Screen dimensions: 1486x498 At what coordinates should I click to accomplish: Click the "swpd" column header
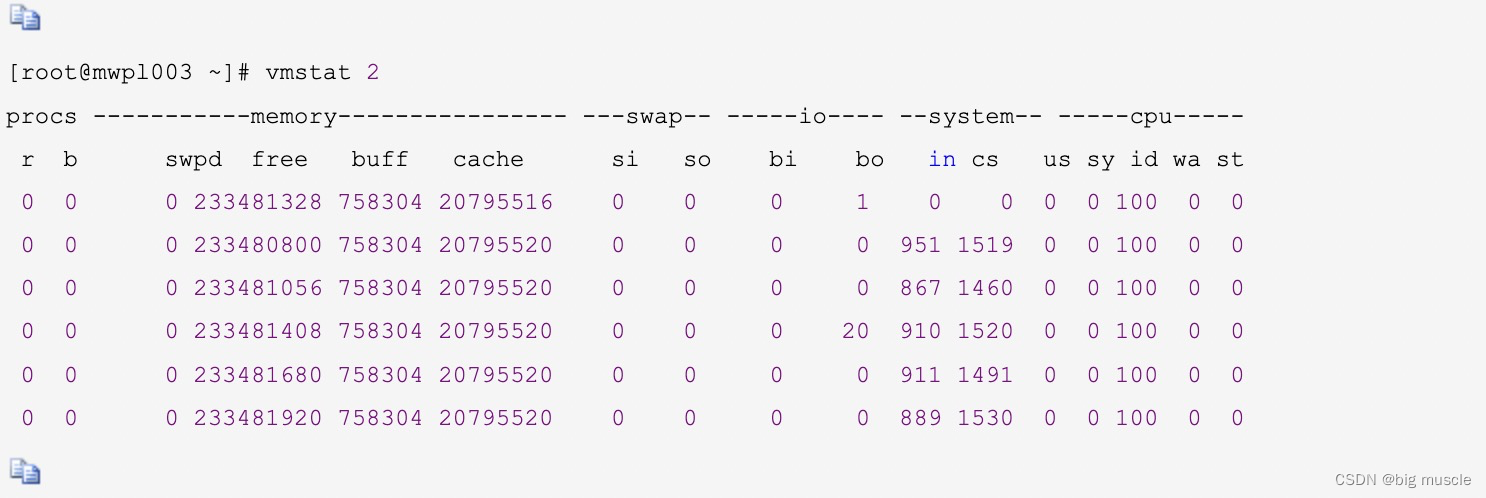[x=194, y=160]
